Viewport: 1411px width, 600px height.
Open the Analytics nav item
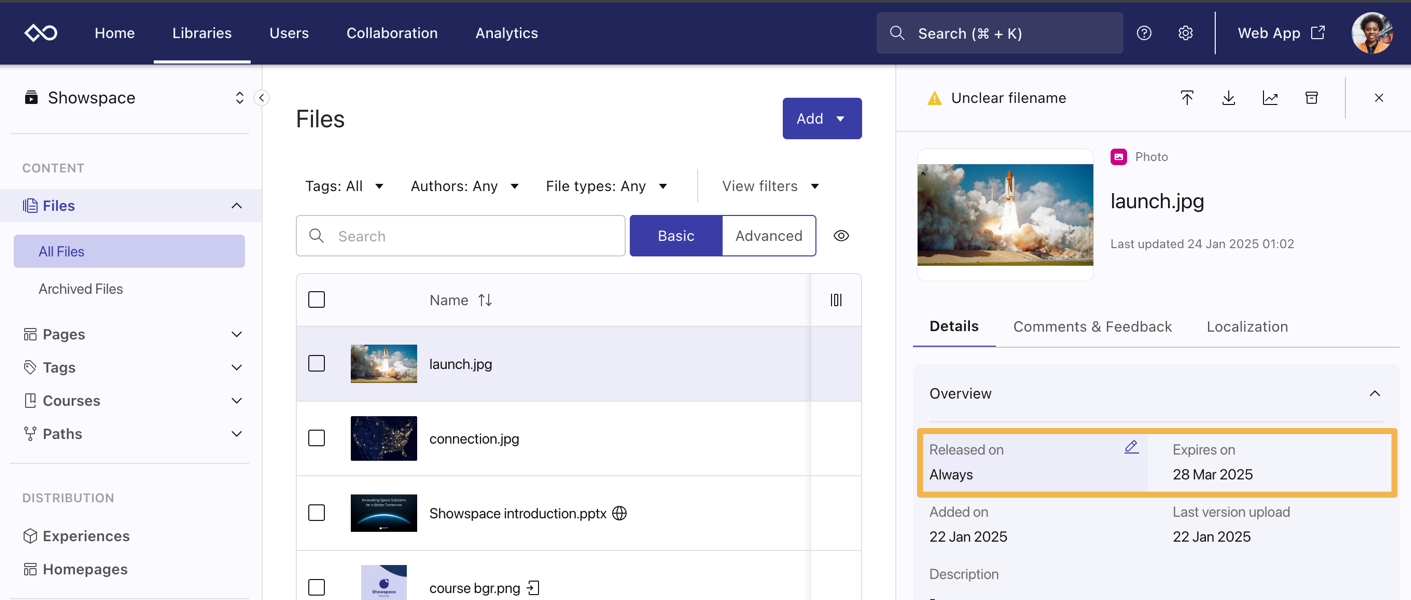507,33
